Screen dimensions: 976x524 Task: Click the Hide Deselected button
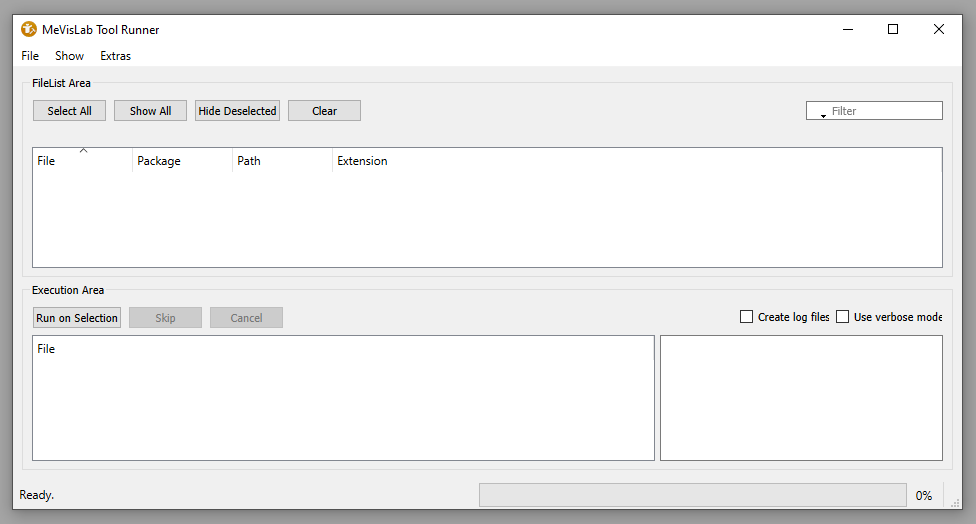(237, 111)
